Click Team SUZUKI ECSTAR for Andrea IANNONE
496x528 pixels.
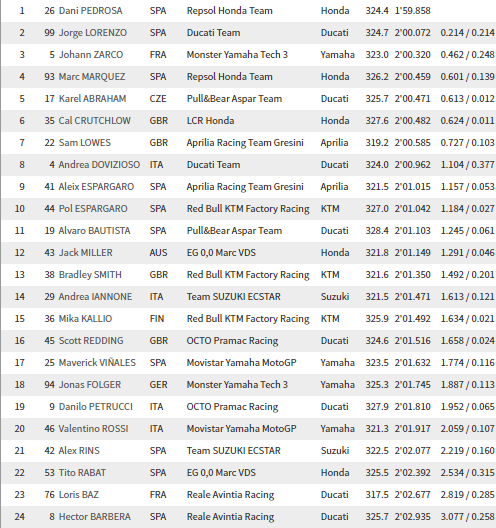point(233,297)
